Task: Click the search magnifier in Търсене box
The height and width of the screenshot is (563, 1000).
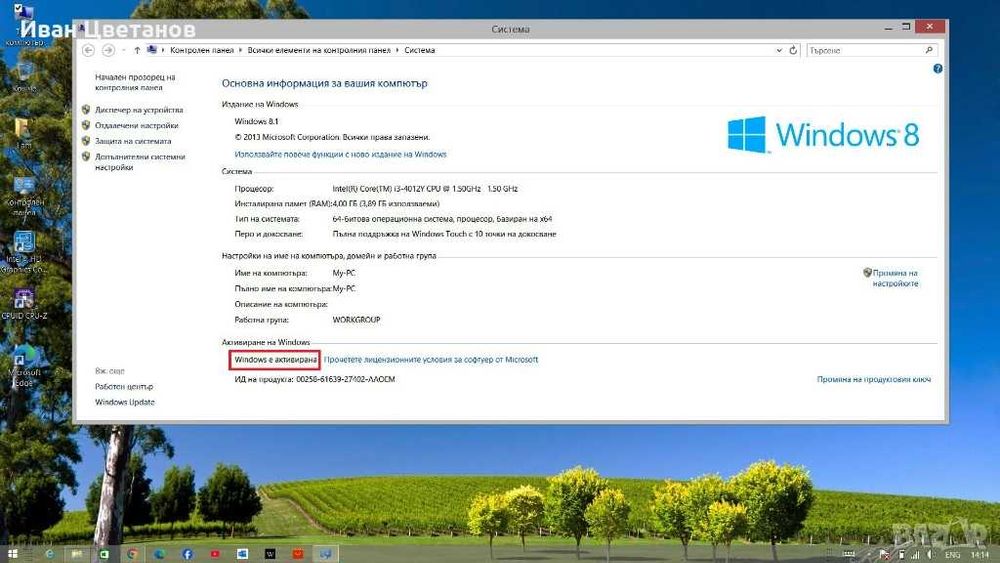Action: point(929,50)
